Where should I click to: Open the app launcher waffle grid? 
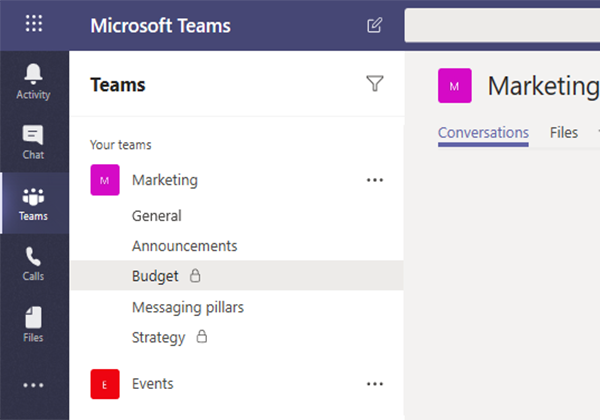(x=34, y=24)
